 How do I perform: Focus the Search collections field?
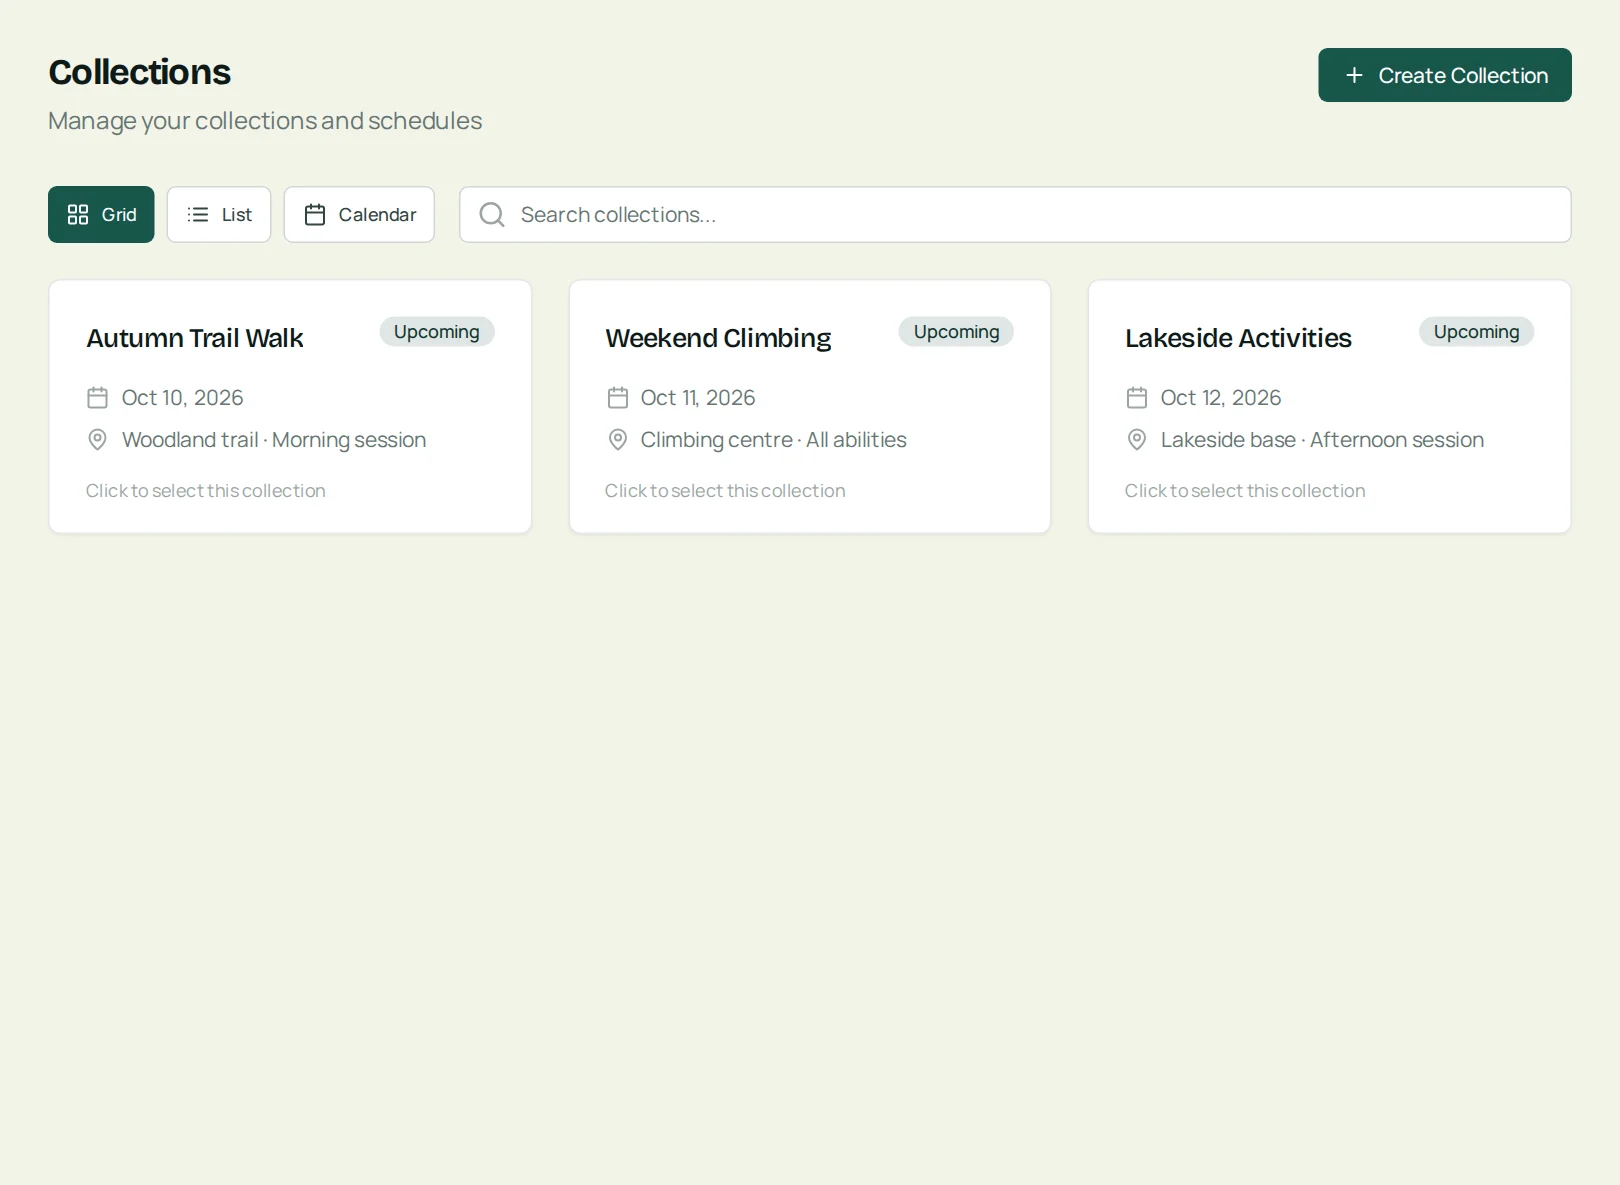(x=1015, y=214)
